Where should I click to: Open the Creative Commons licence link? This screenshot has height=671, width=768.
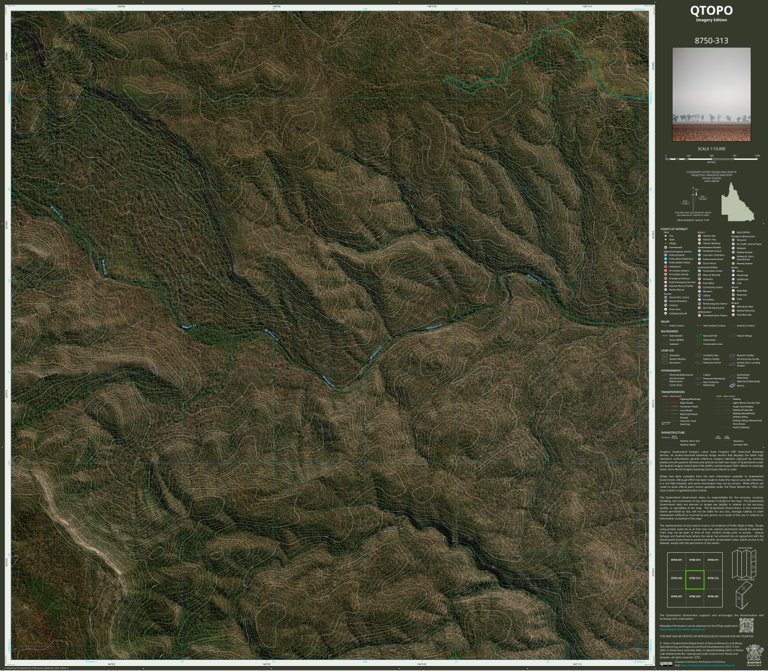(x=710, y=666)
